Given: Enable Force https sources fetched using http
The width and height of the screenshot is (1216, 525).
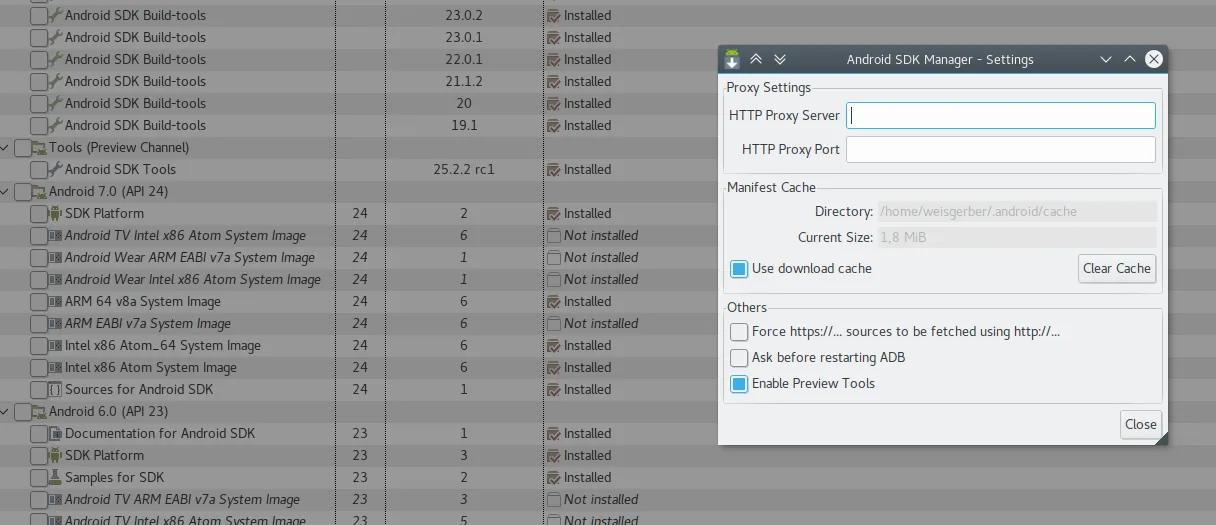Looking at the screenshot, I should pos(739,331).
